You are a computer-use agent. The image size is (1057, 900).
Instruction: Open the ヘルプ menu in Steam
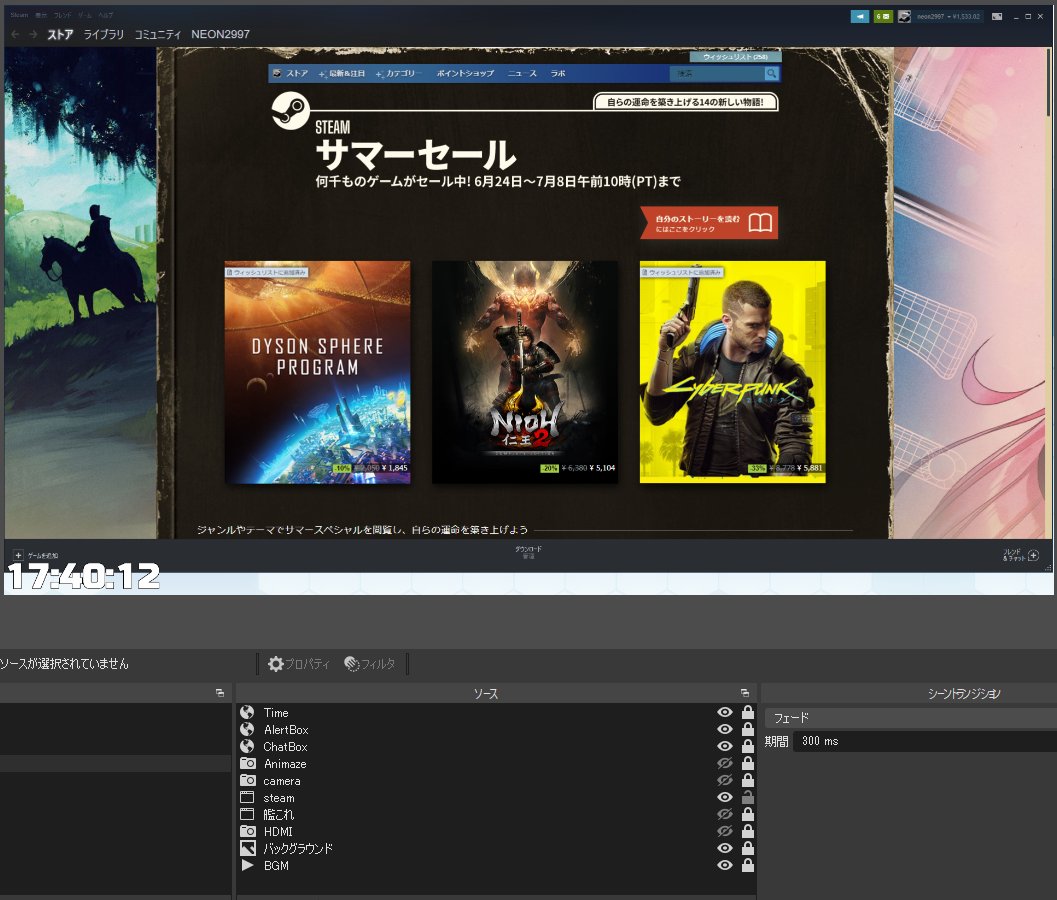(106, 15)
